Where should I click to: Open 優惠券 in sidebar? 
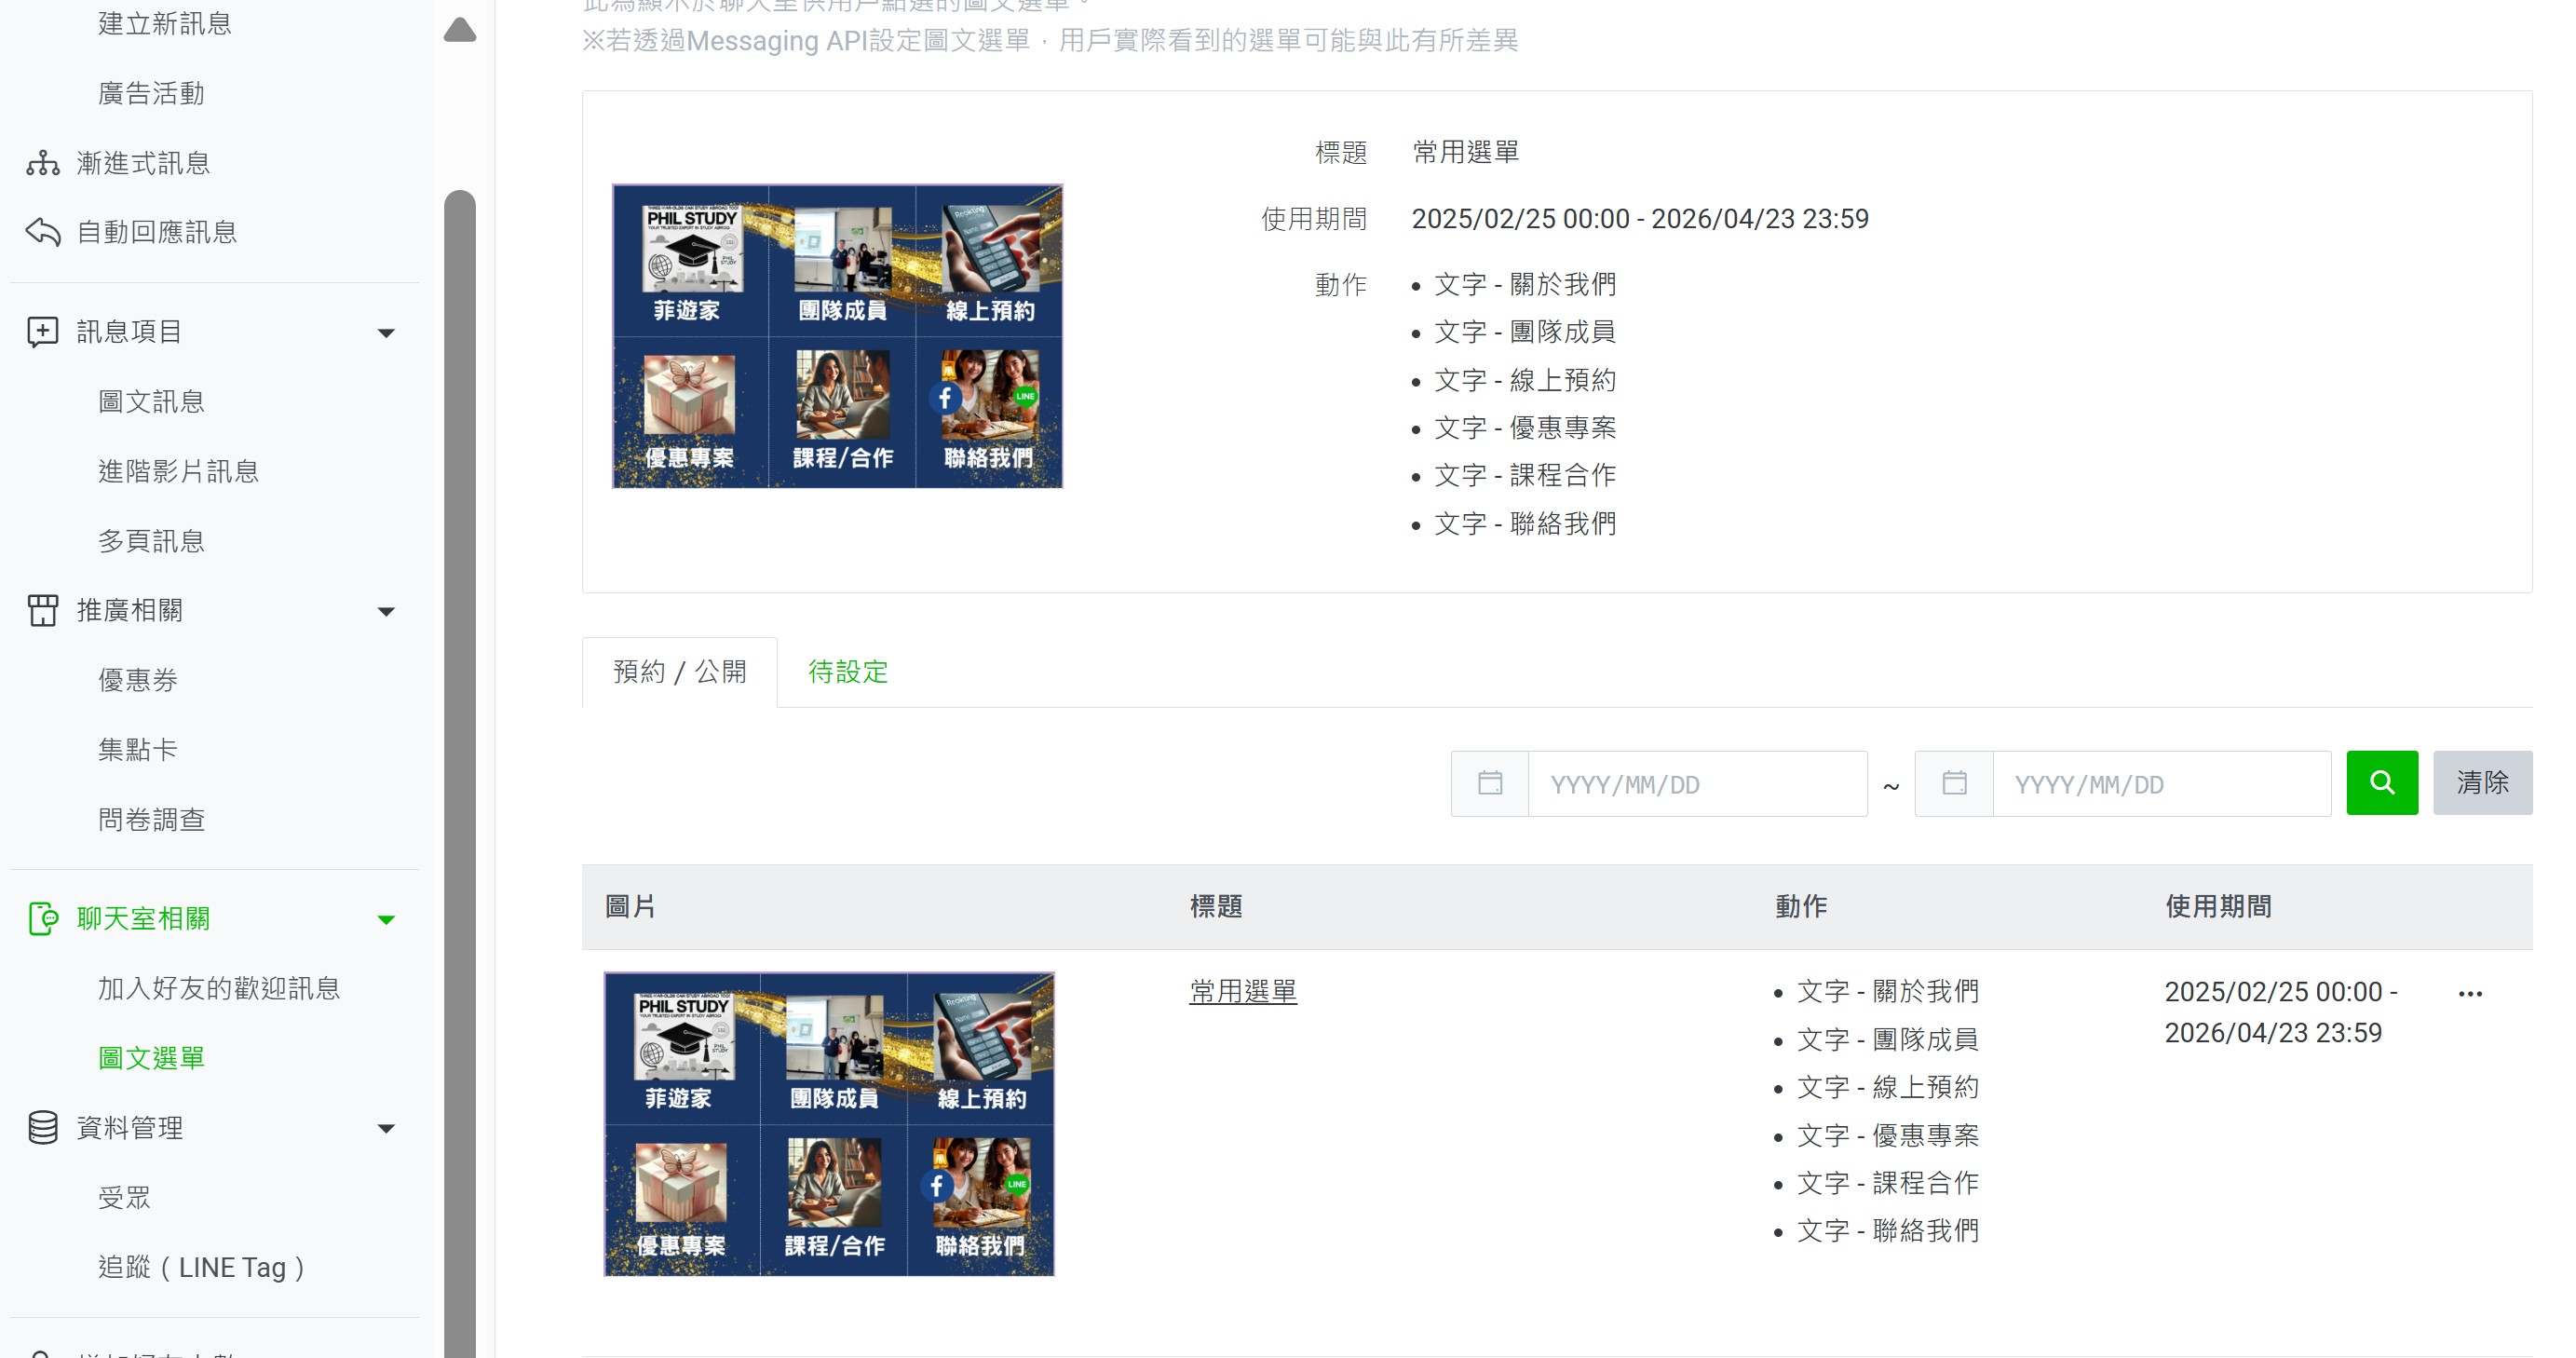(x=138, y=681)
